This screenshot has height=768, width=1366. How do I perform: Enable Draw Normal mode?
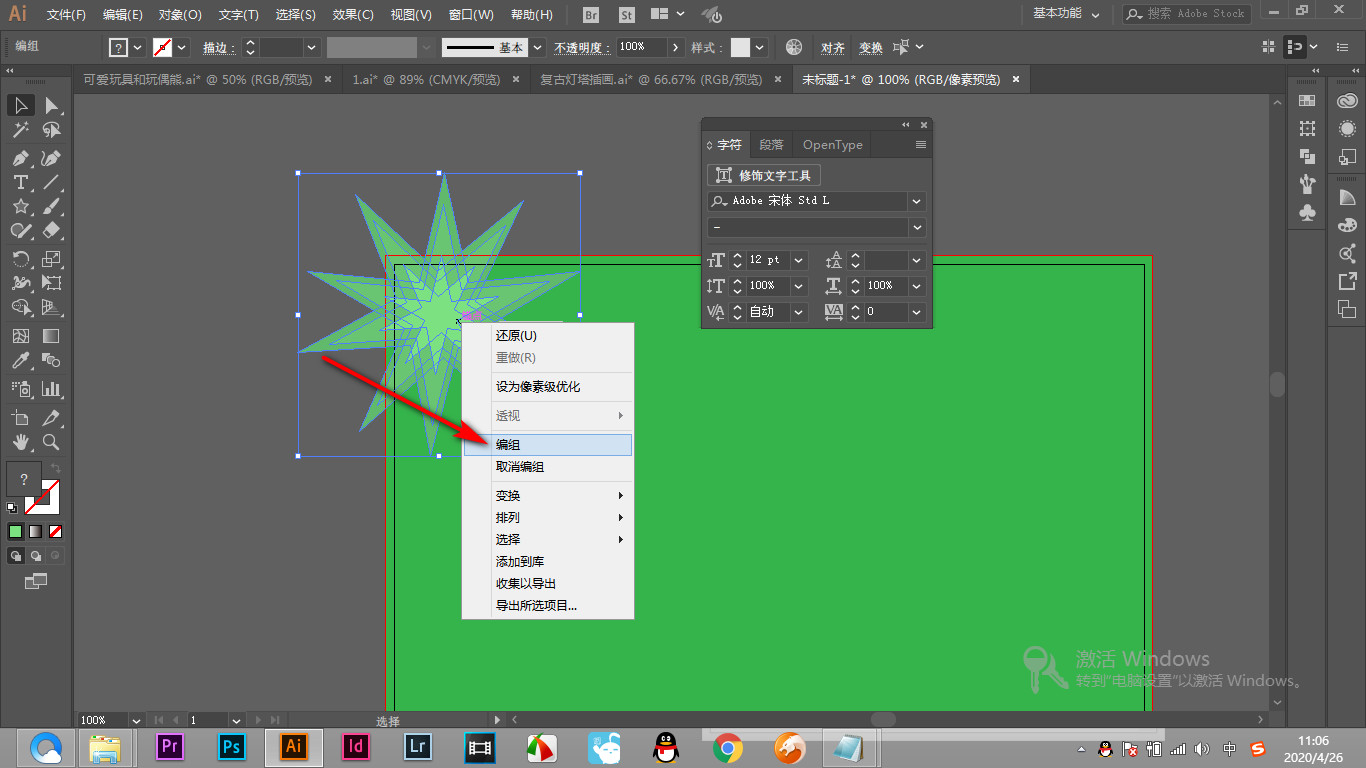pyautogui.click(x=16, y=555)
